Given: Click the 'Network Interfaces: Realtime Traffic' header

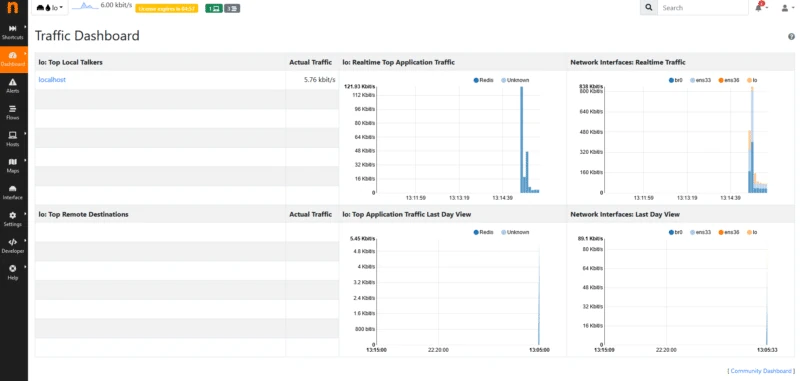Looking at the screenshot, I should point(628,62).
